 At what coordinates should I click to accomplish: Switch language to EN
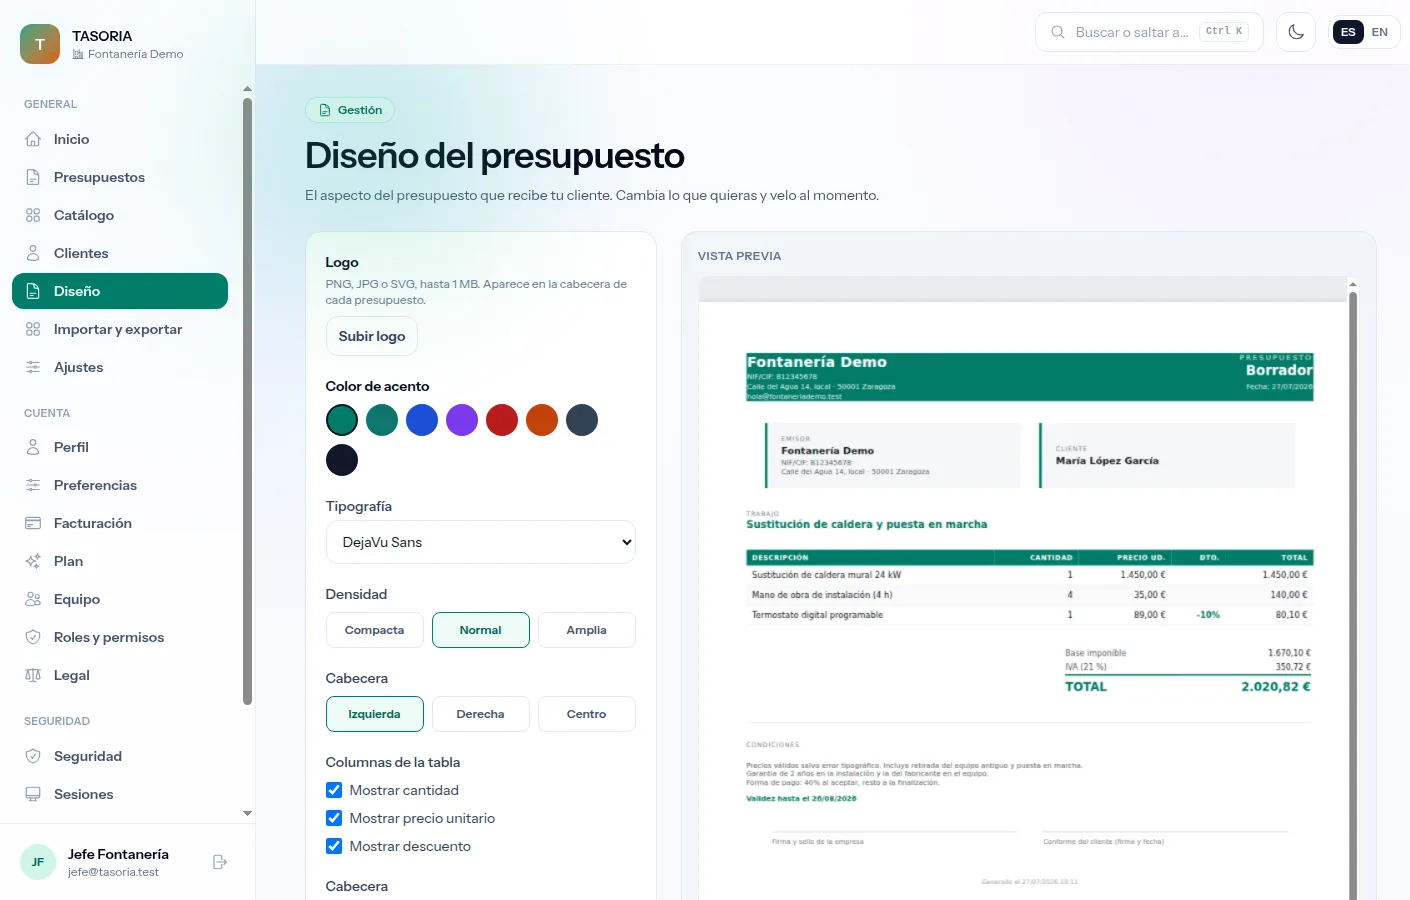coord(1380,32)
